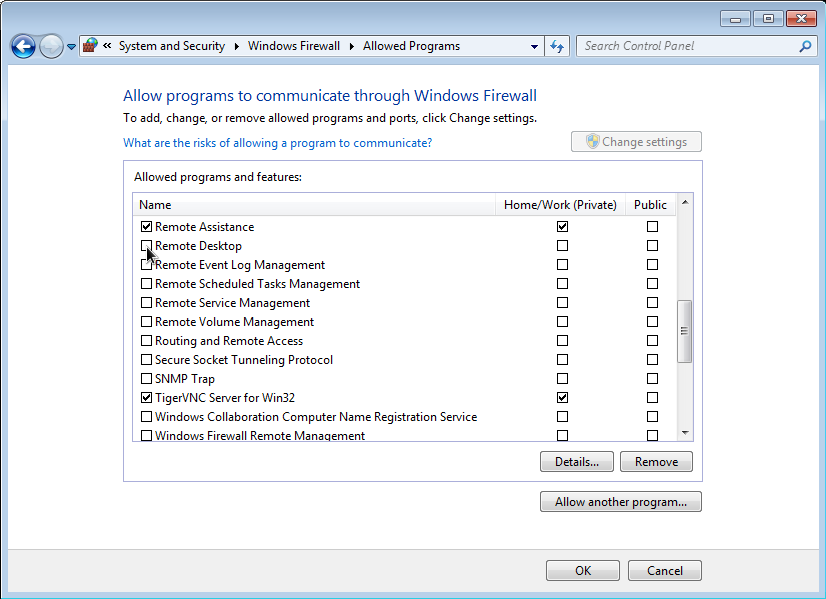
Task: Go to System and Security breadcrumb
Action: 172,46
